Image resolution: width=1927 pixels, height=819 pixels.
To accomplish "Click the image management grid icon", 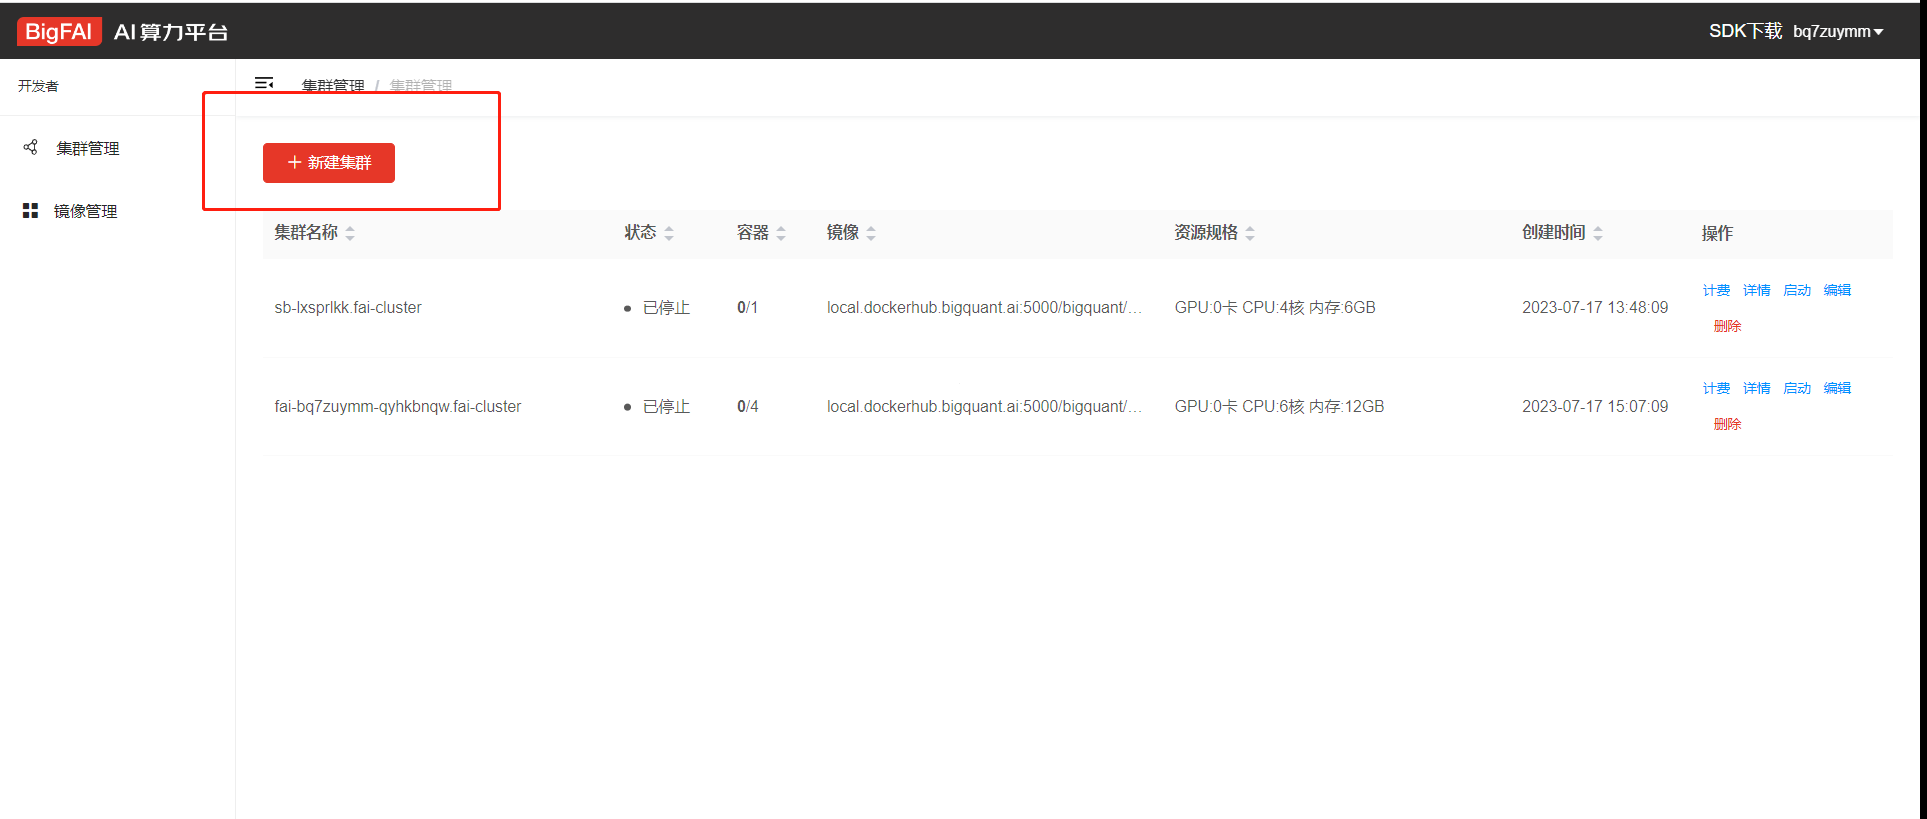I will pyautogui.click(x=30, y=211).
